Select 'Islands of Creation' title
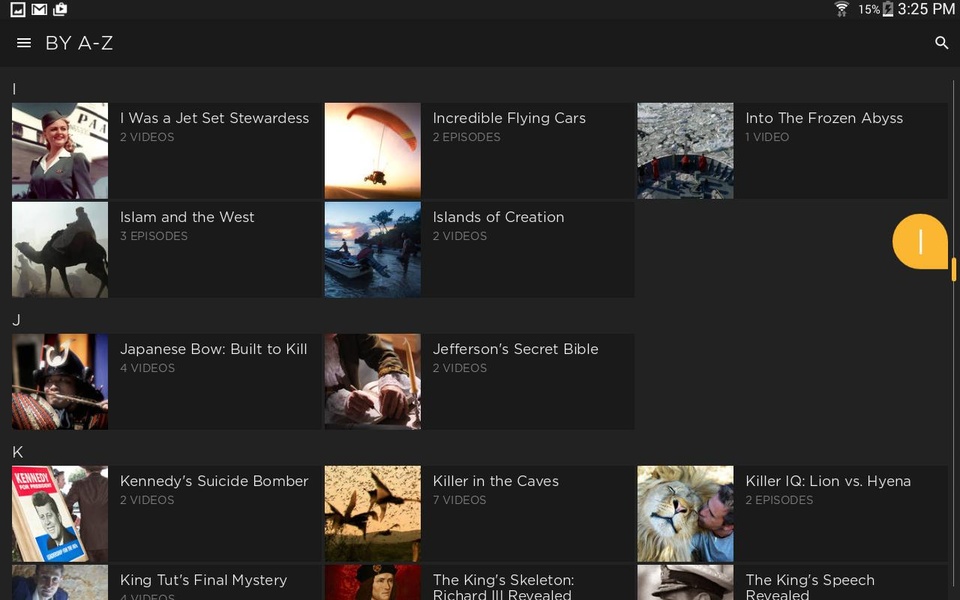Image resolution: width=960 pixels, height=600 pixels. pyautogui.click(x=498, y=217)
